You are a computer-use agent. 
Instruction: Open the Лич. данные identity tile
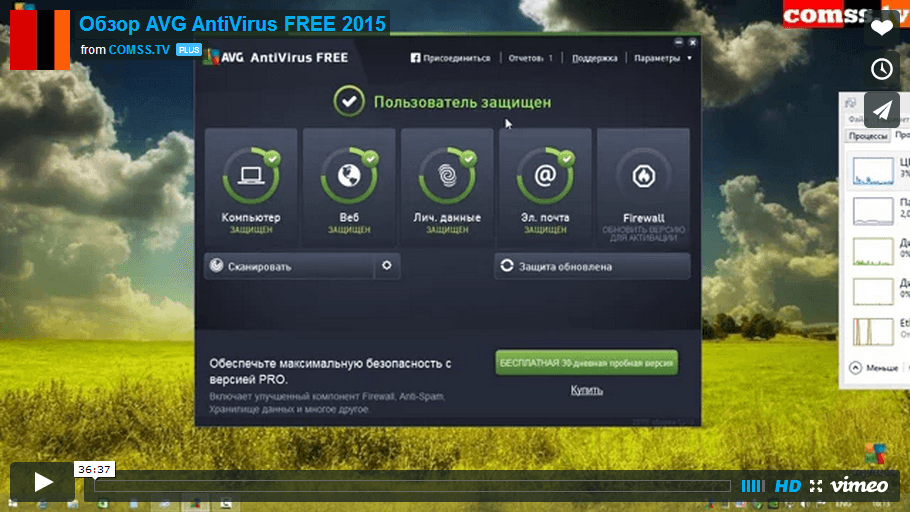click(447, 188)
